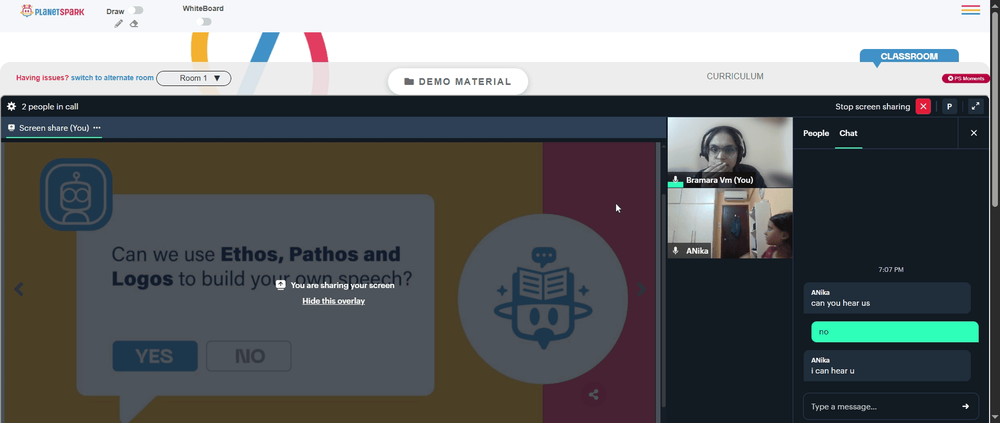1000x423 pixels.
Task: Click the NO answer button
Action: click(x=249, y=356)
